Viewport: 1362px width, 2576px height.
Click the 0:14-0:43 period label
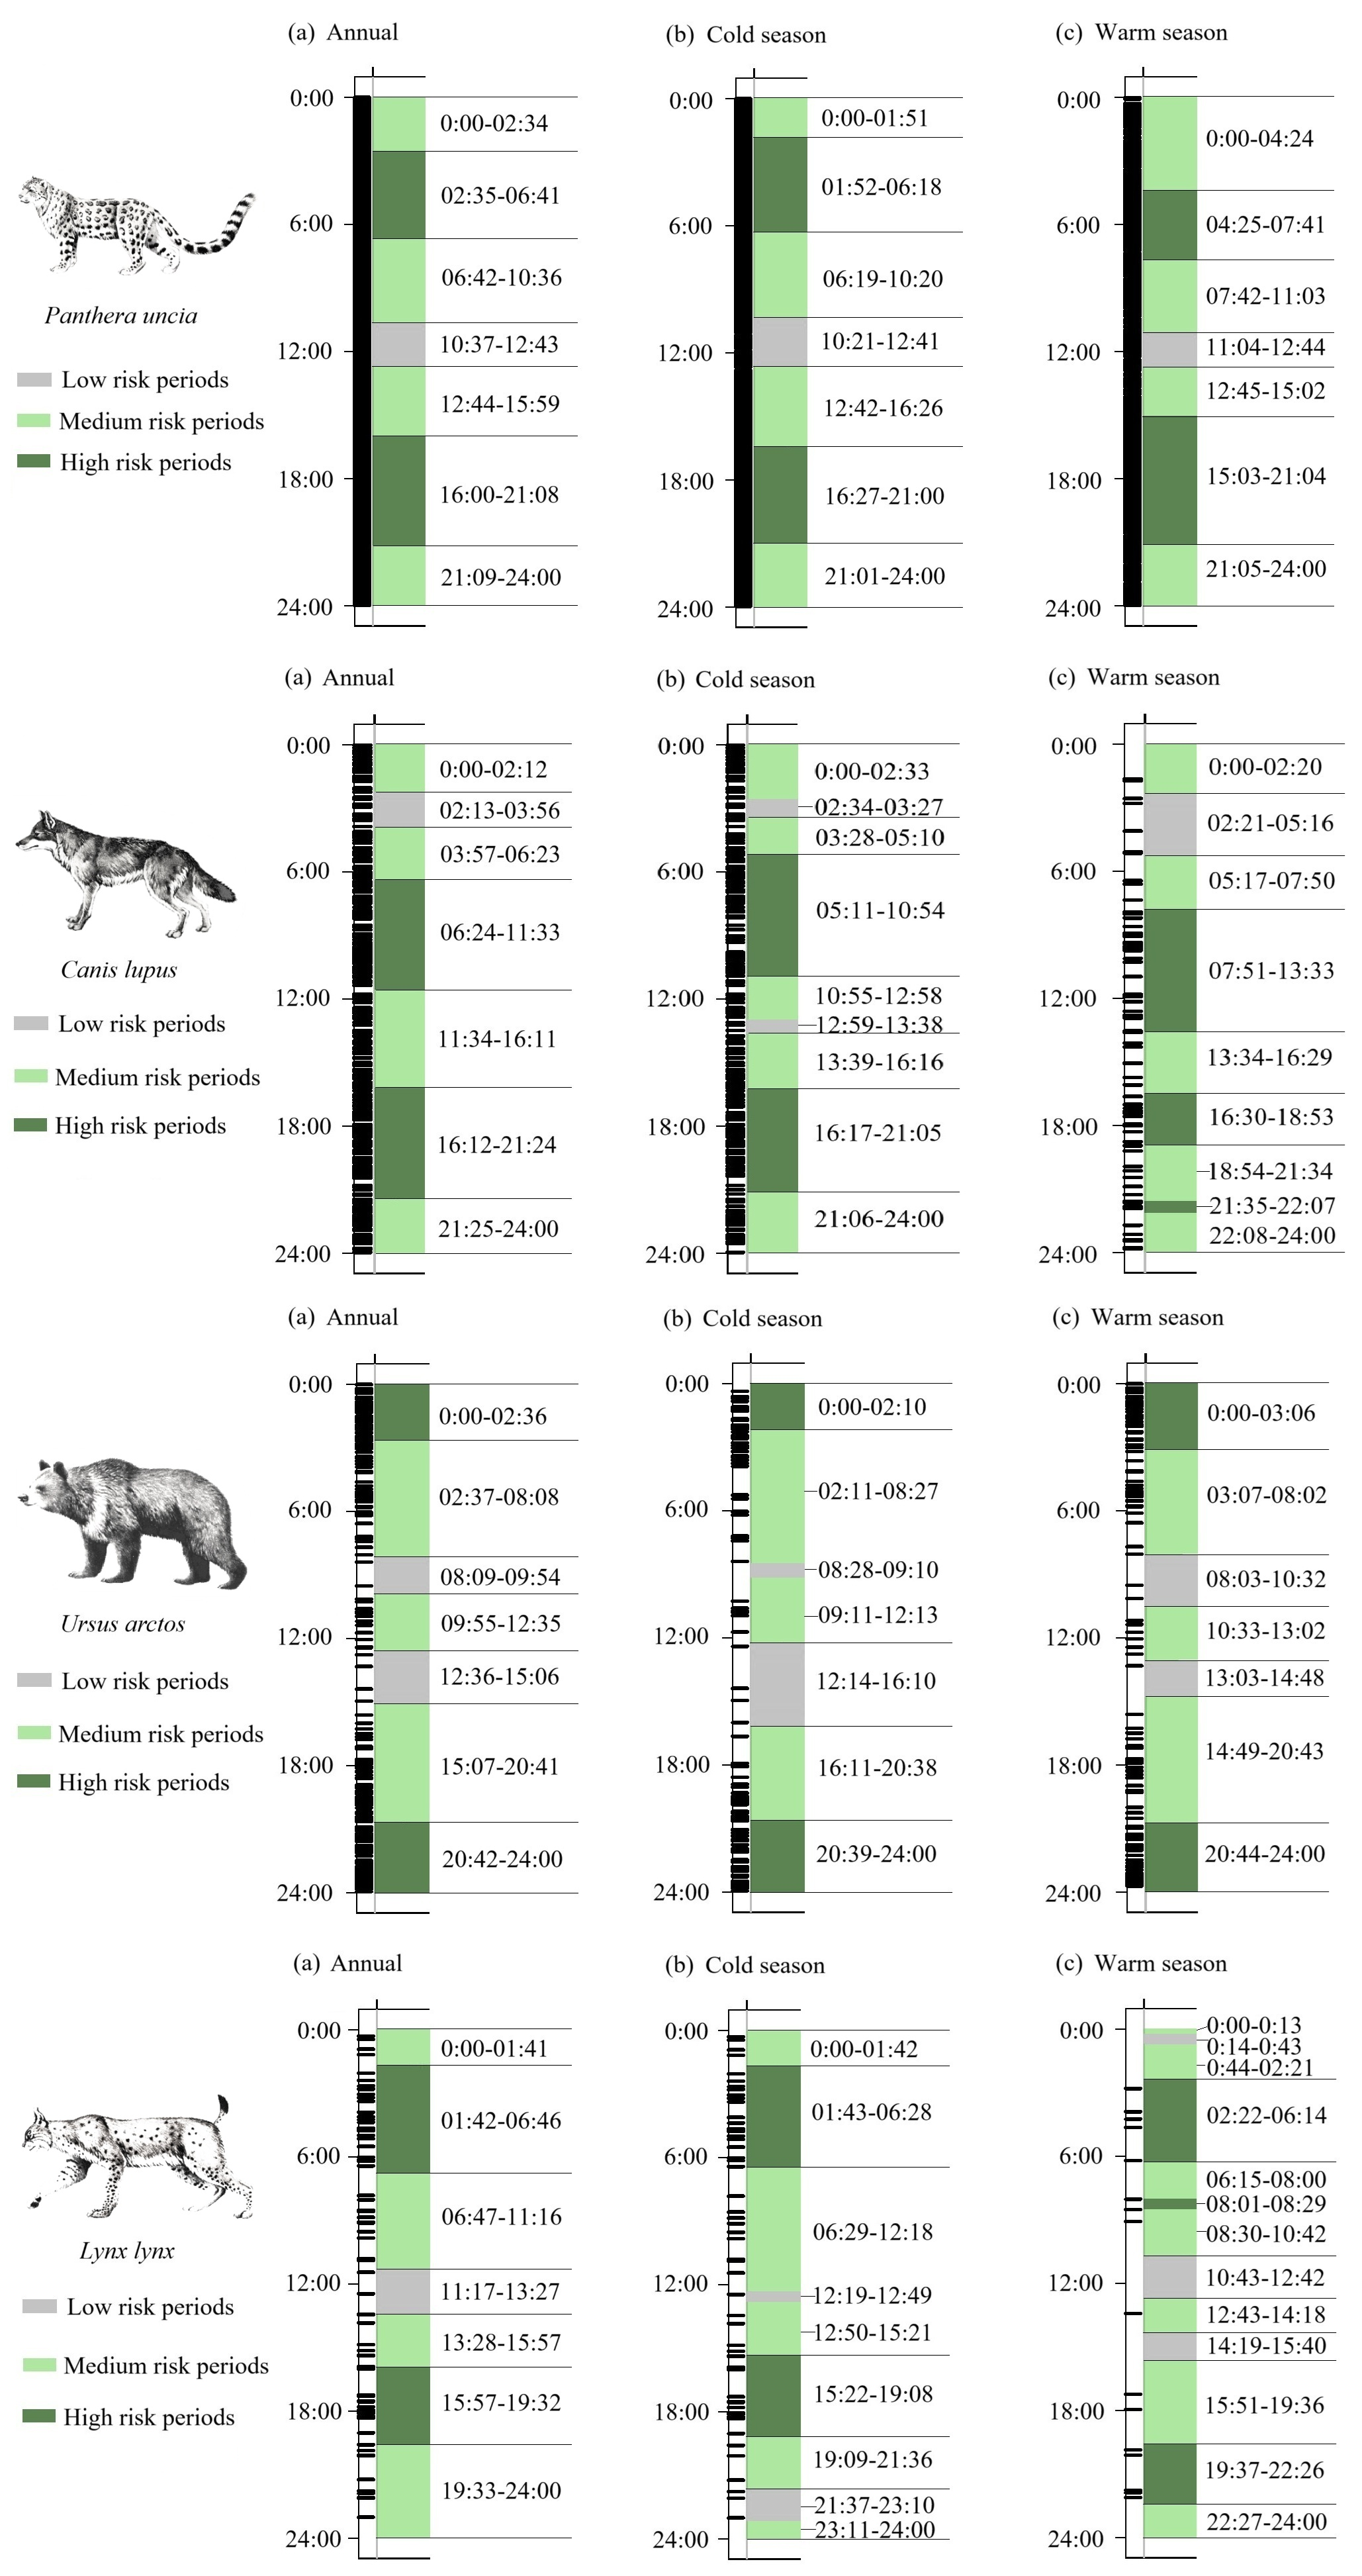pos(1253,2046)
